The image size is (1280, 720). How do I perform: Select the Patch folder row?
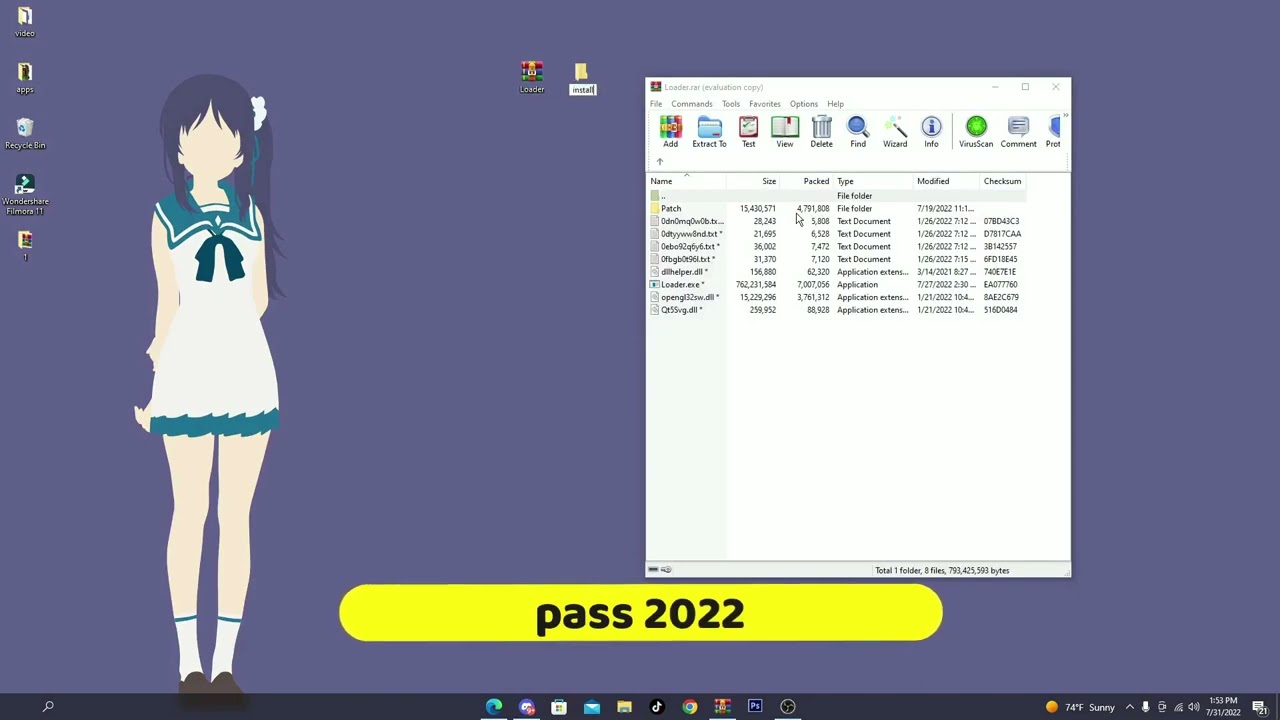coord(837,208)
